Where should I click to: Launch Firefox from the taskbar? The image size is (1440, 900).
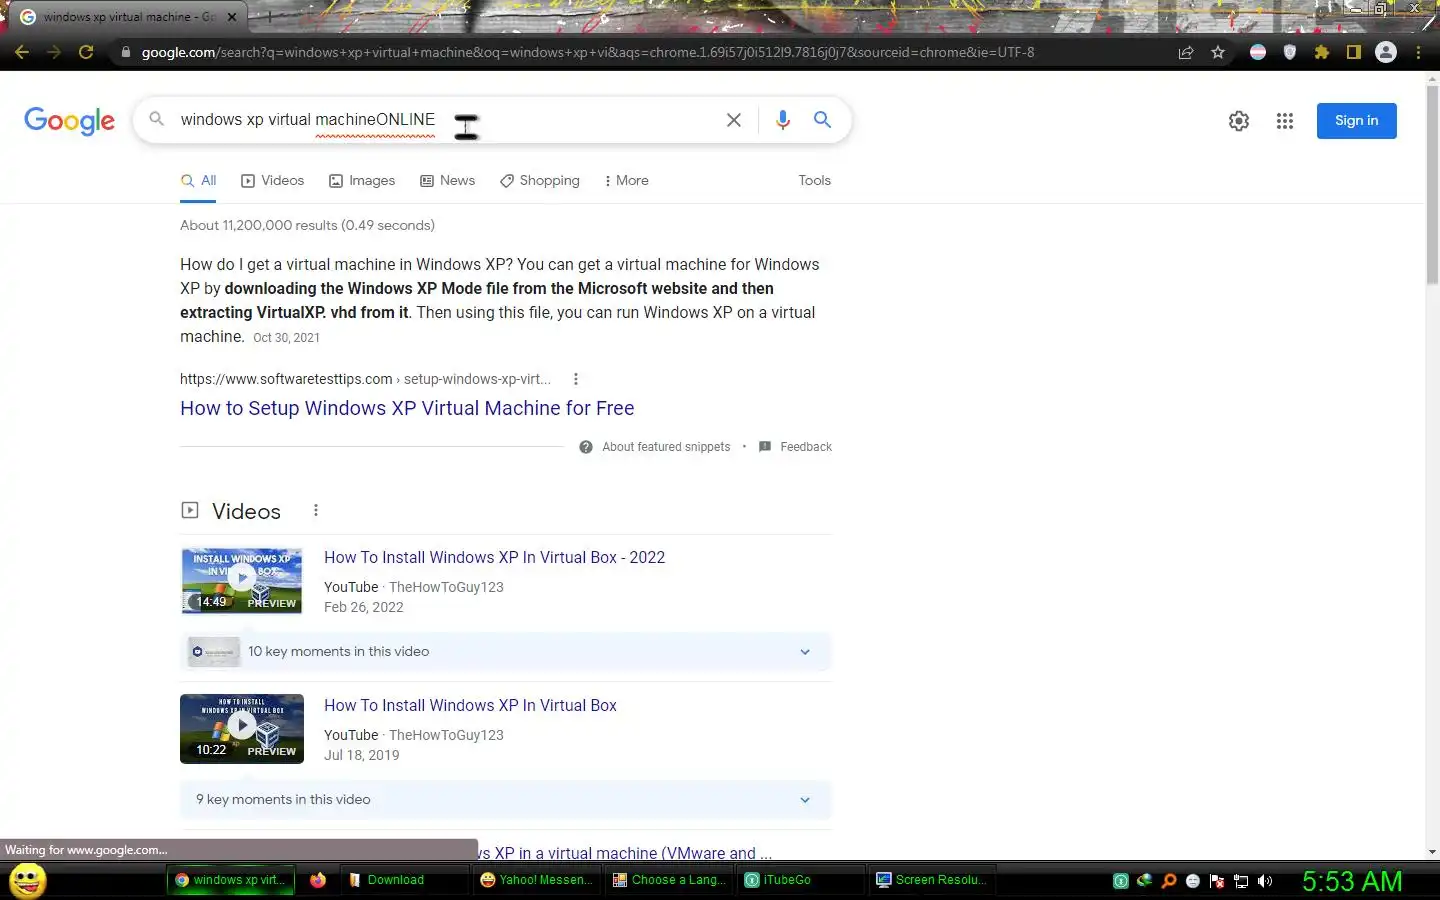[318, 880]
